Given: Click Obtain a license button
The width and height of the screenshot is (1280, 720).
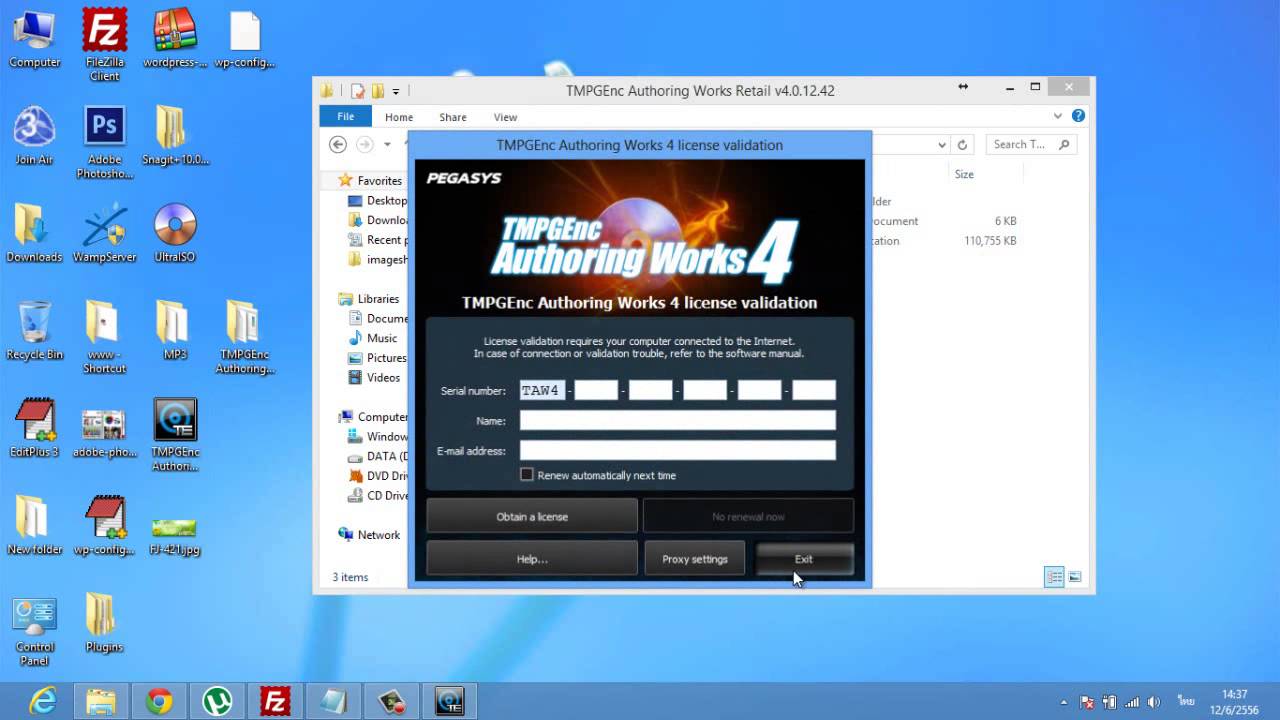Looking at the screenshot, I should click(532, 517).
